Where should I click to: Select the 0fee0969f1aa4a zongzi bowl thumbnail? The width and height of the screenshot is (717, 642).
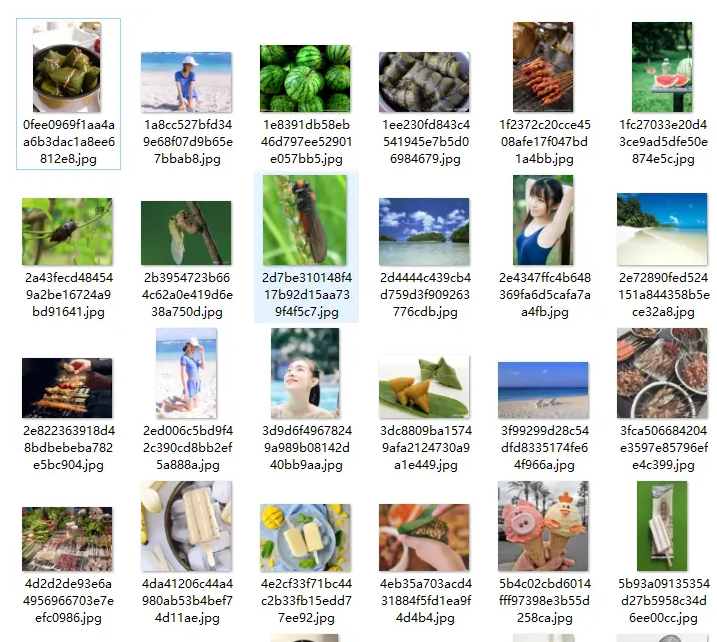point(67,67)
